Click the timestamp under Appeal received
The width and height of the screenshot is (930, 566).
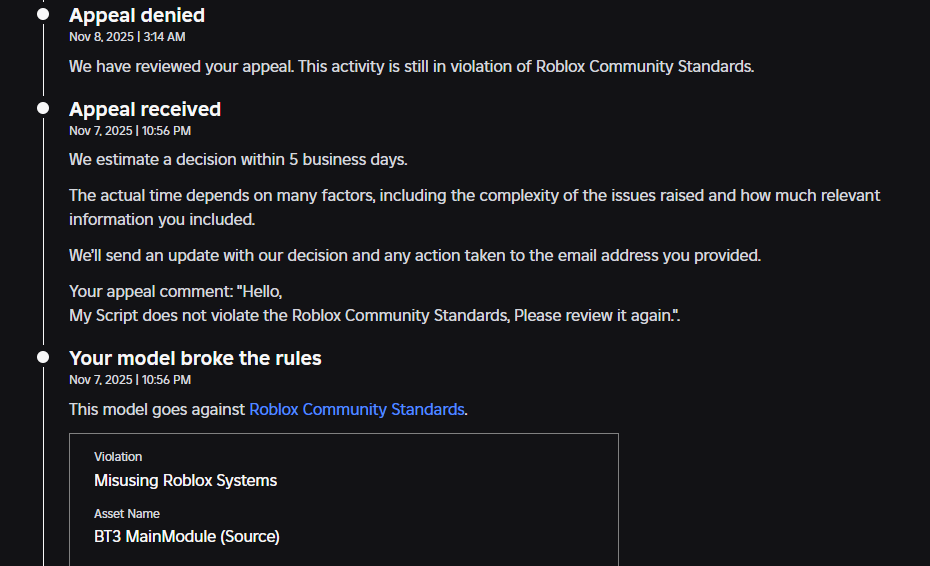(130, 131)
